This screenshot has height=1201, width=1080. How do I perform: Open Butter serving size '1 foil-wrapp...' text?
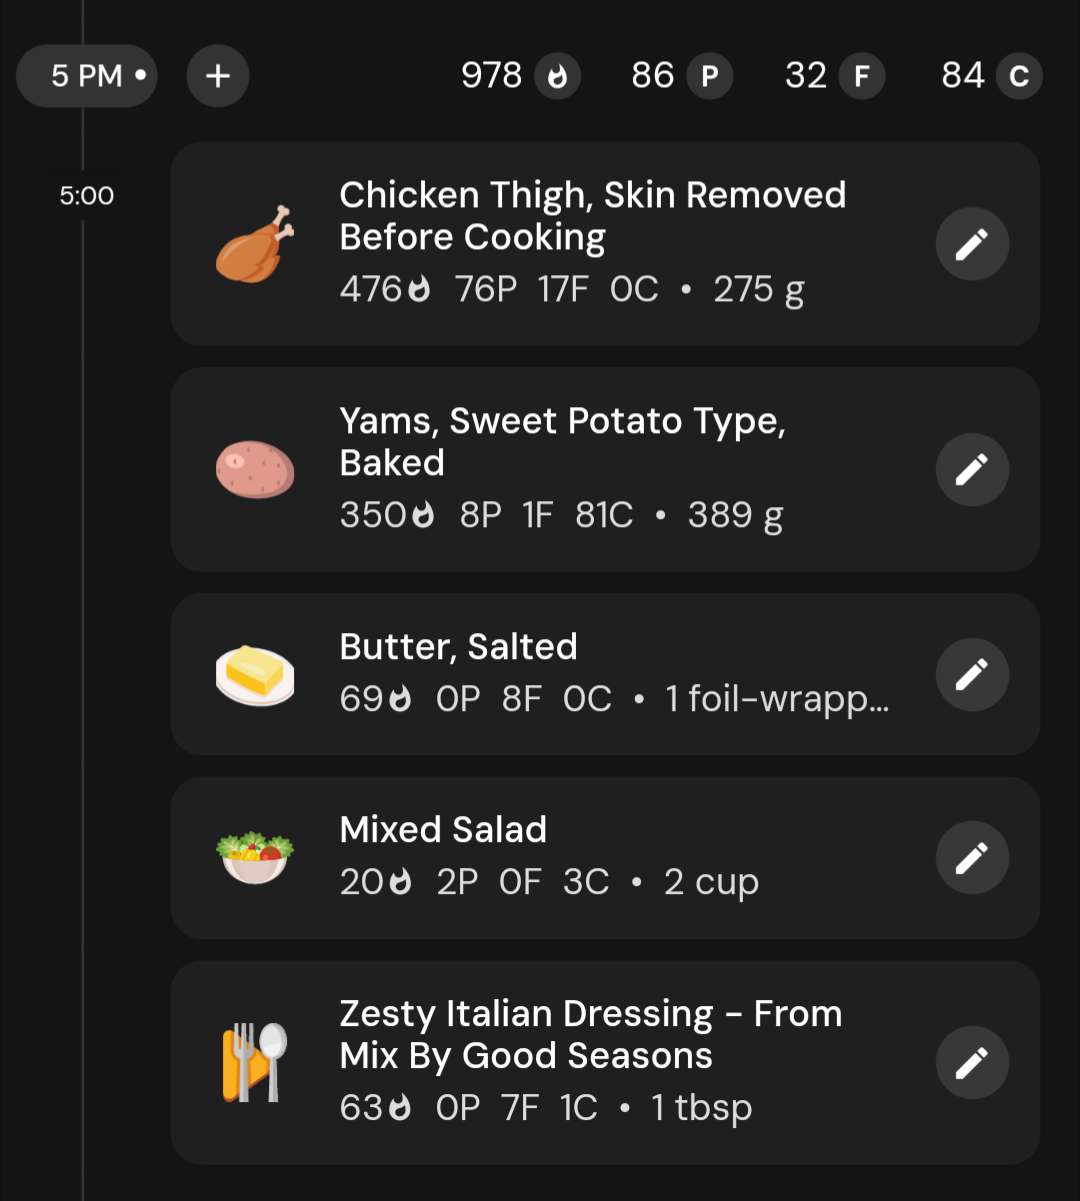777,699
